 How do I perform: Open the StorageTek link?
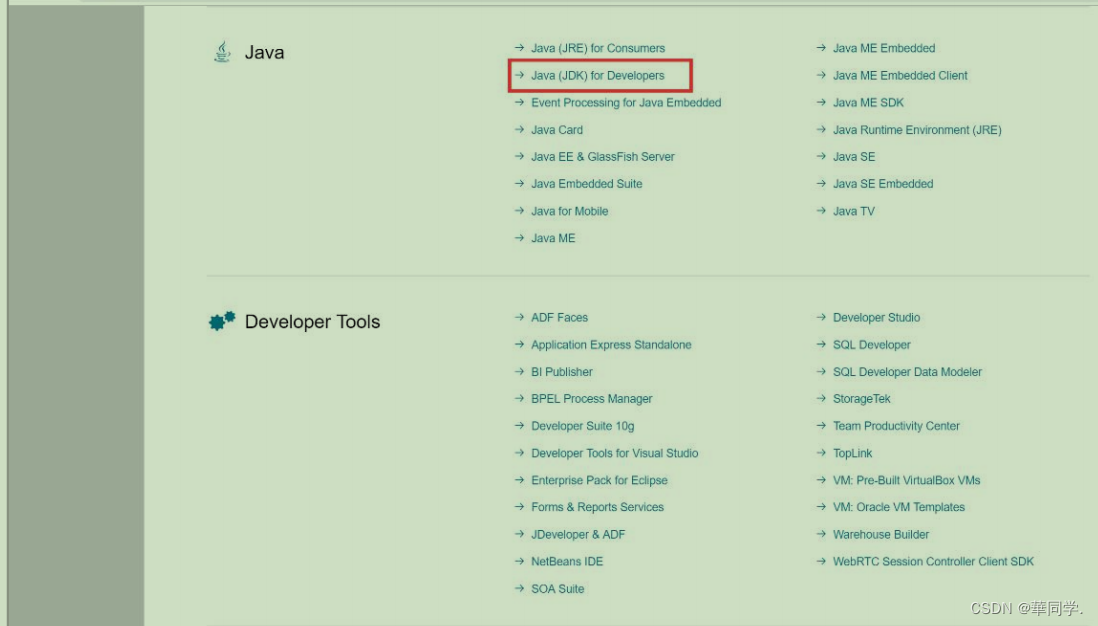point(862,399)
